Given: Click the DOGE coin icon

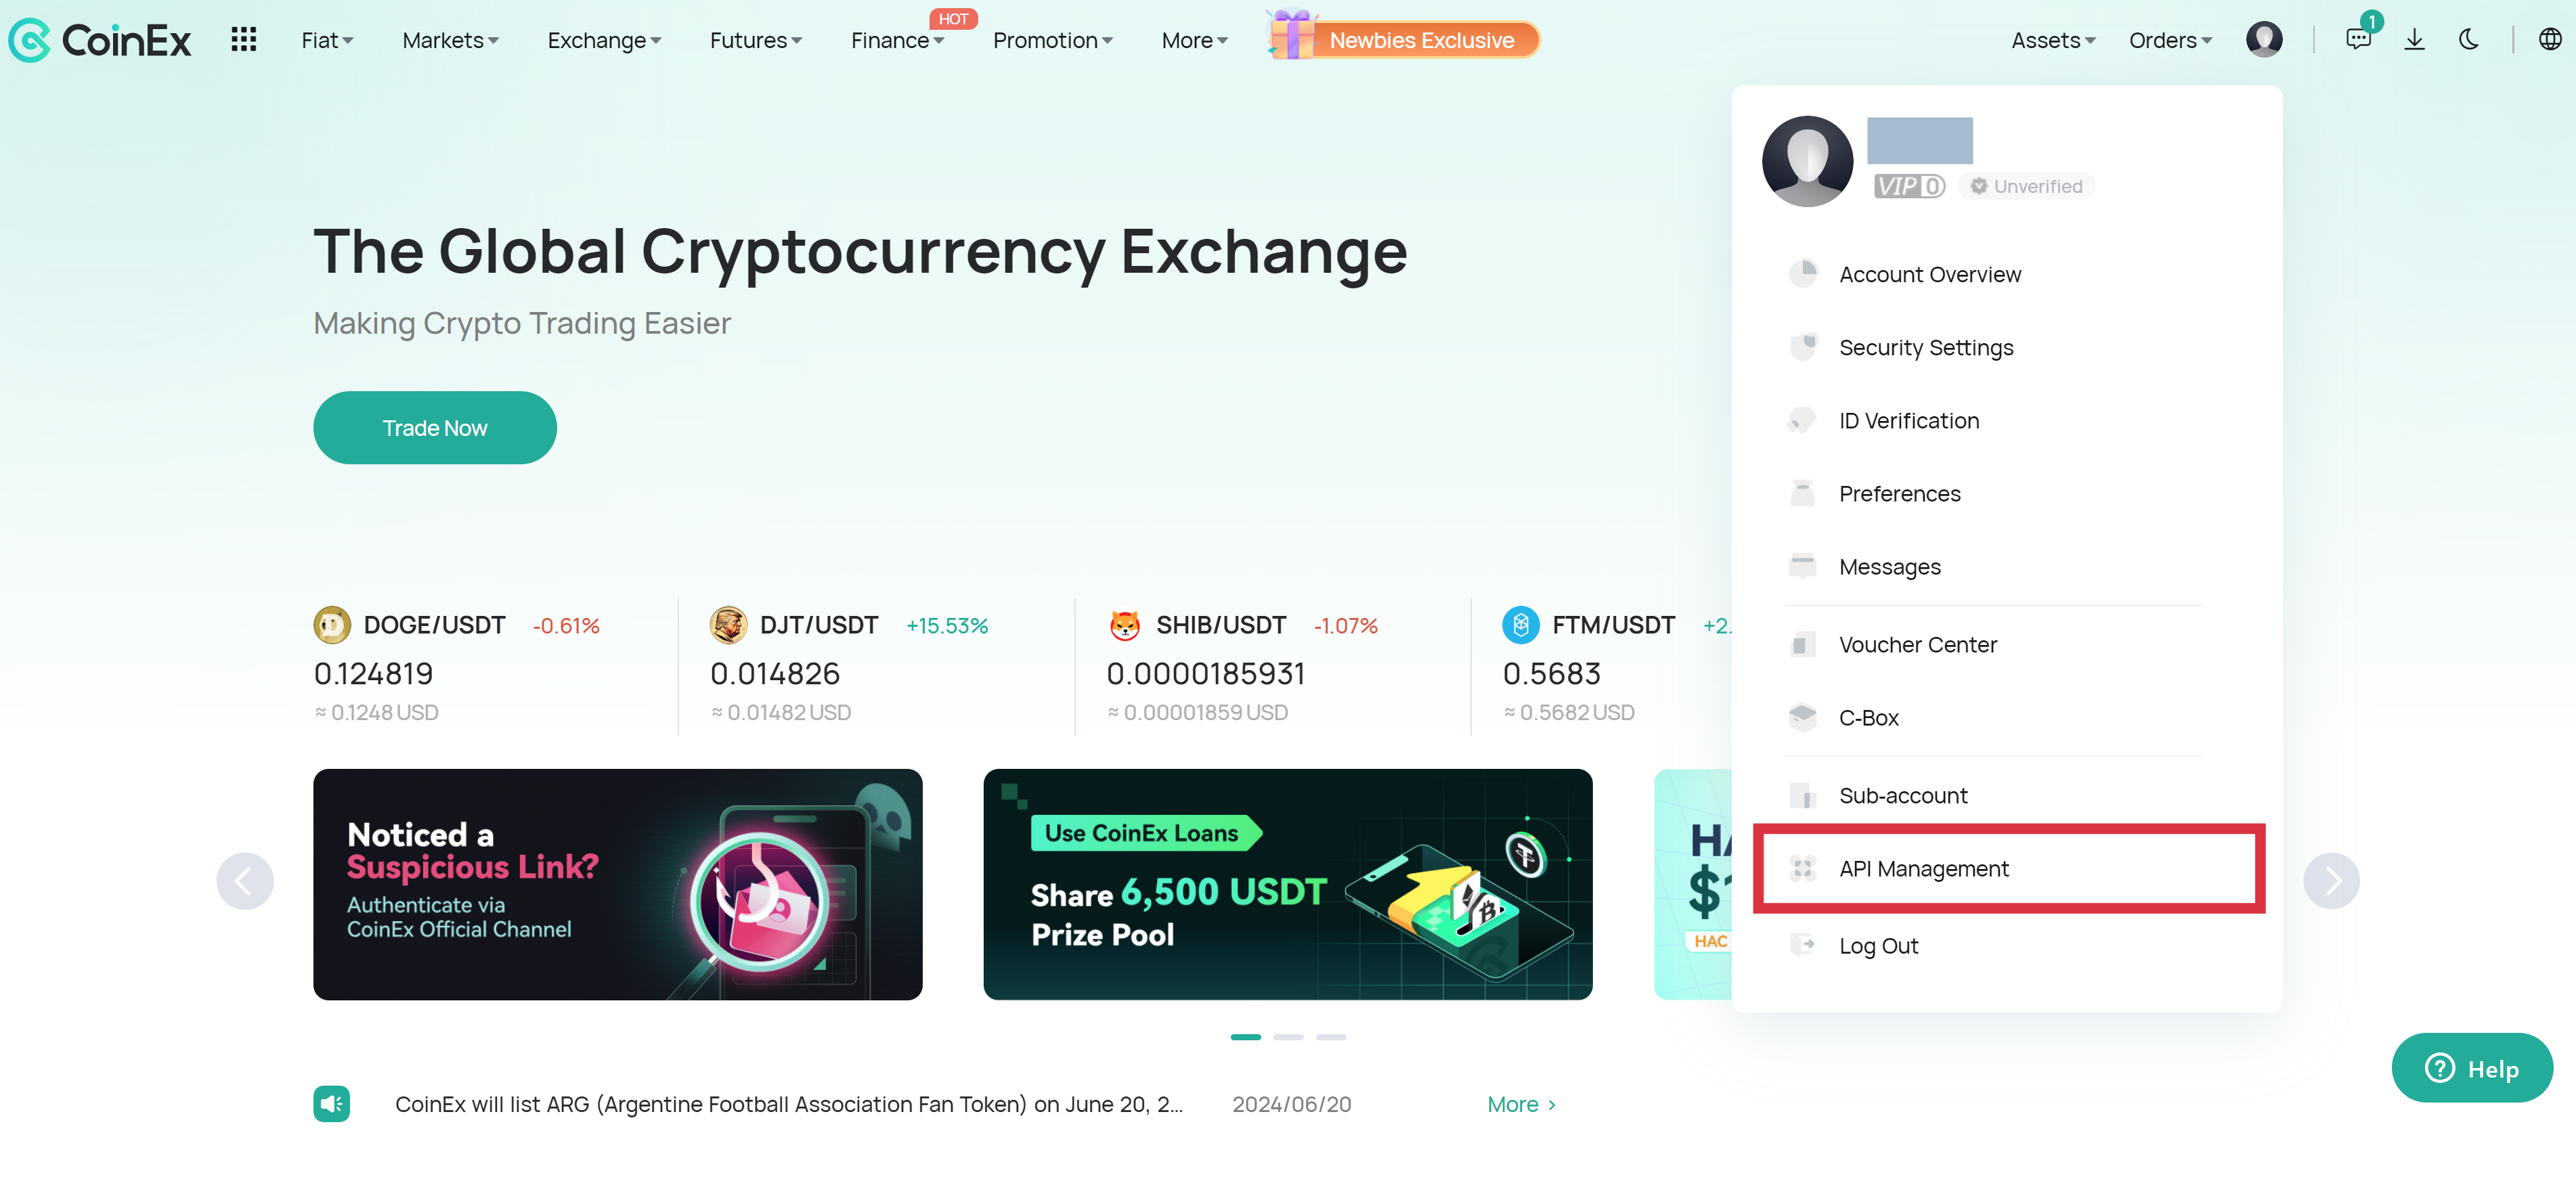Looking at the screenshot, I should (x=332, y=625).
